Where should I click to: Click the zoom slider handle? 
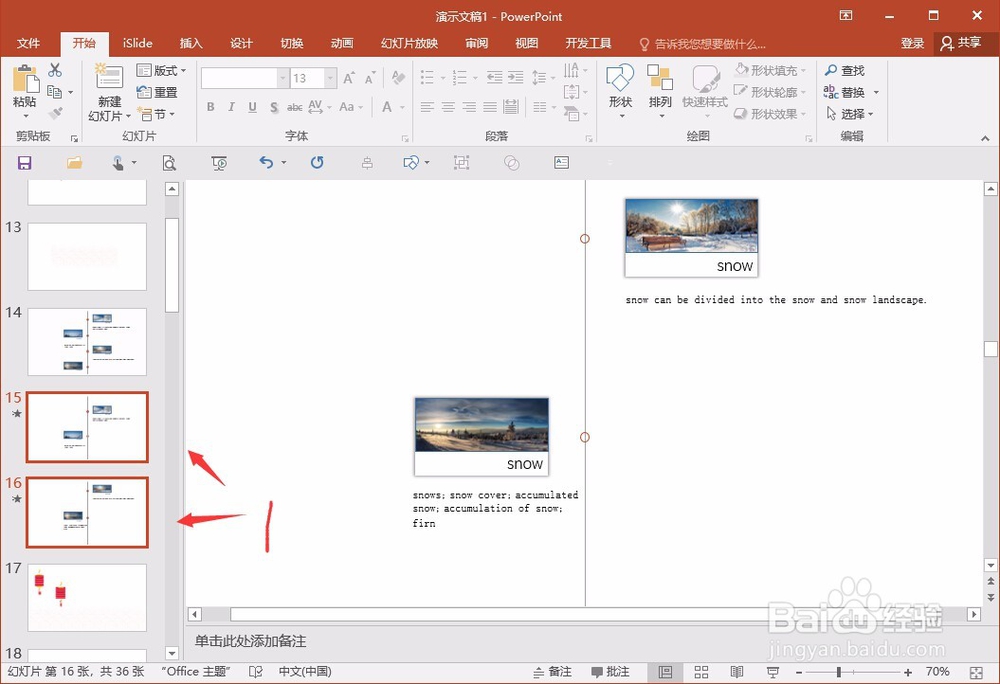pos(839,672)
